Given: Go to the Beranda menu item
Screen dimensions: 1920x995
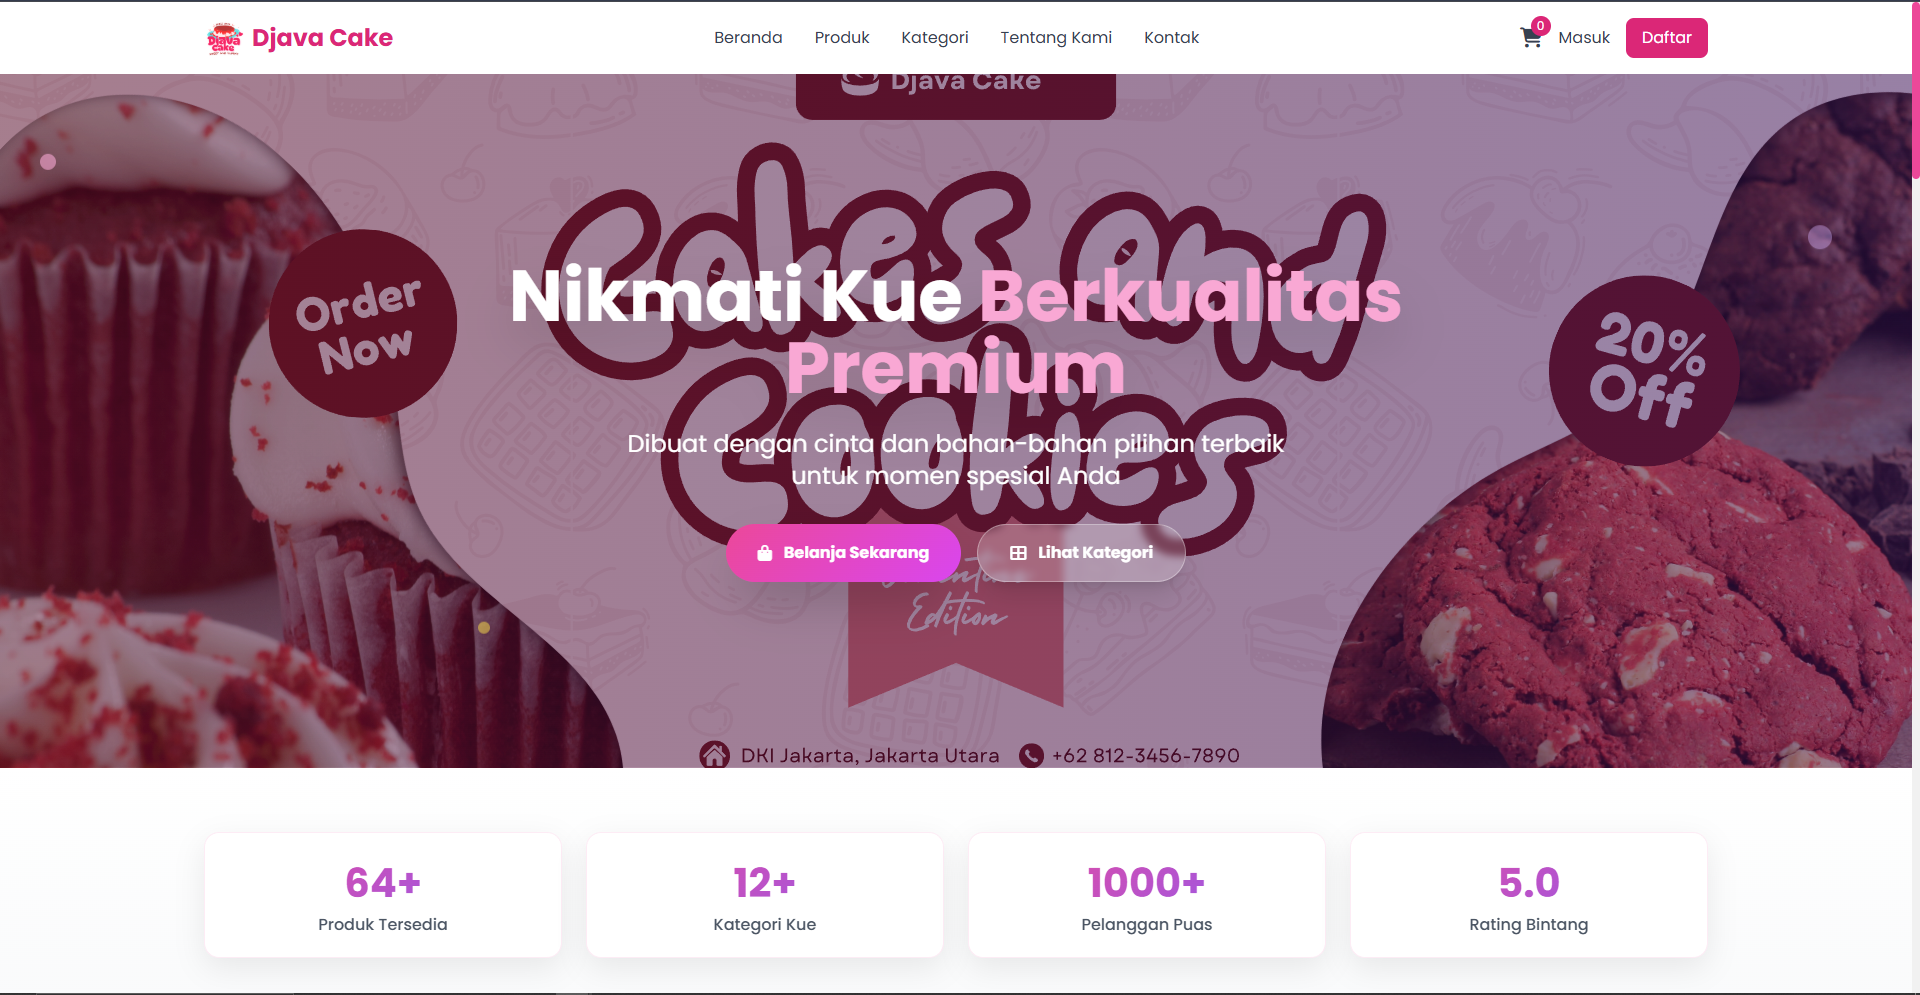Looking at the screenshot, I should 748,38.
